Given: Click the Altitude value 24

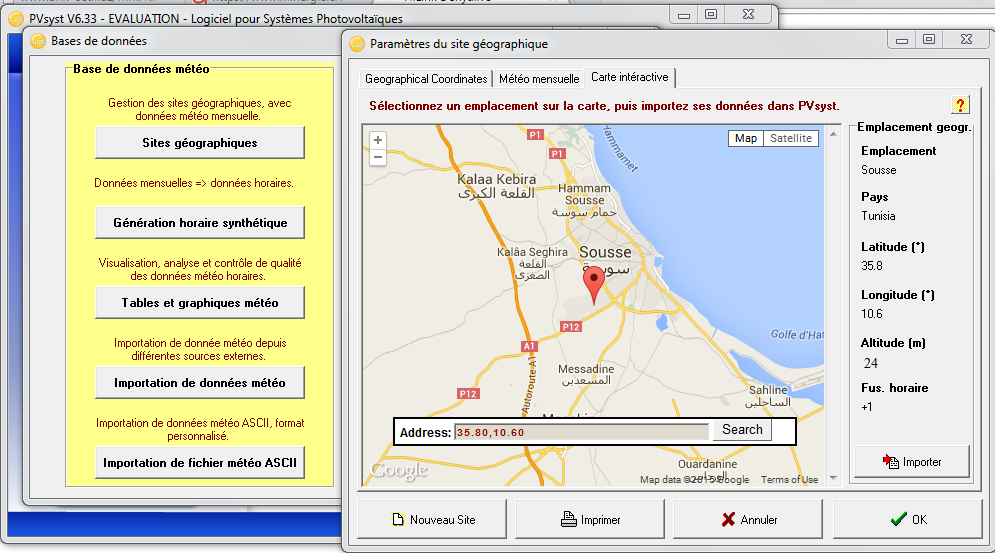Looking at the screenshot, I should [871, 363].
